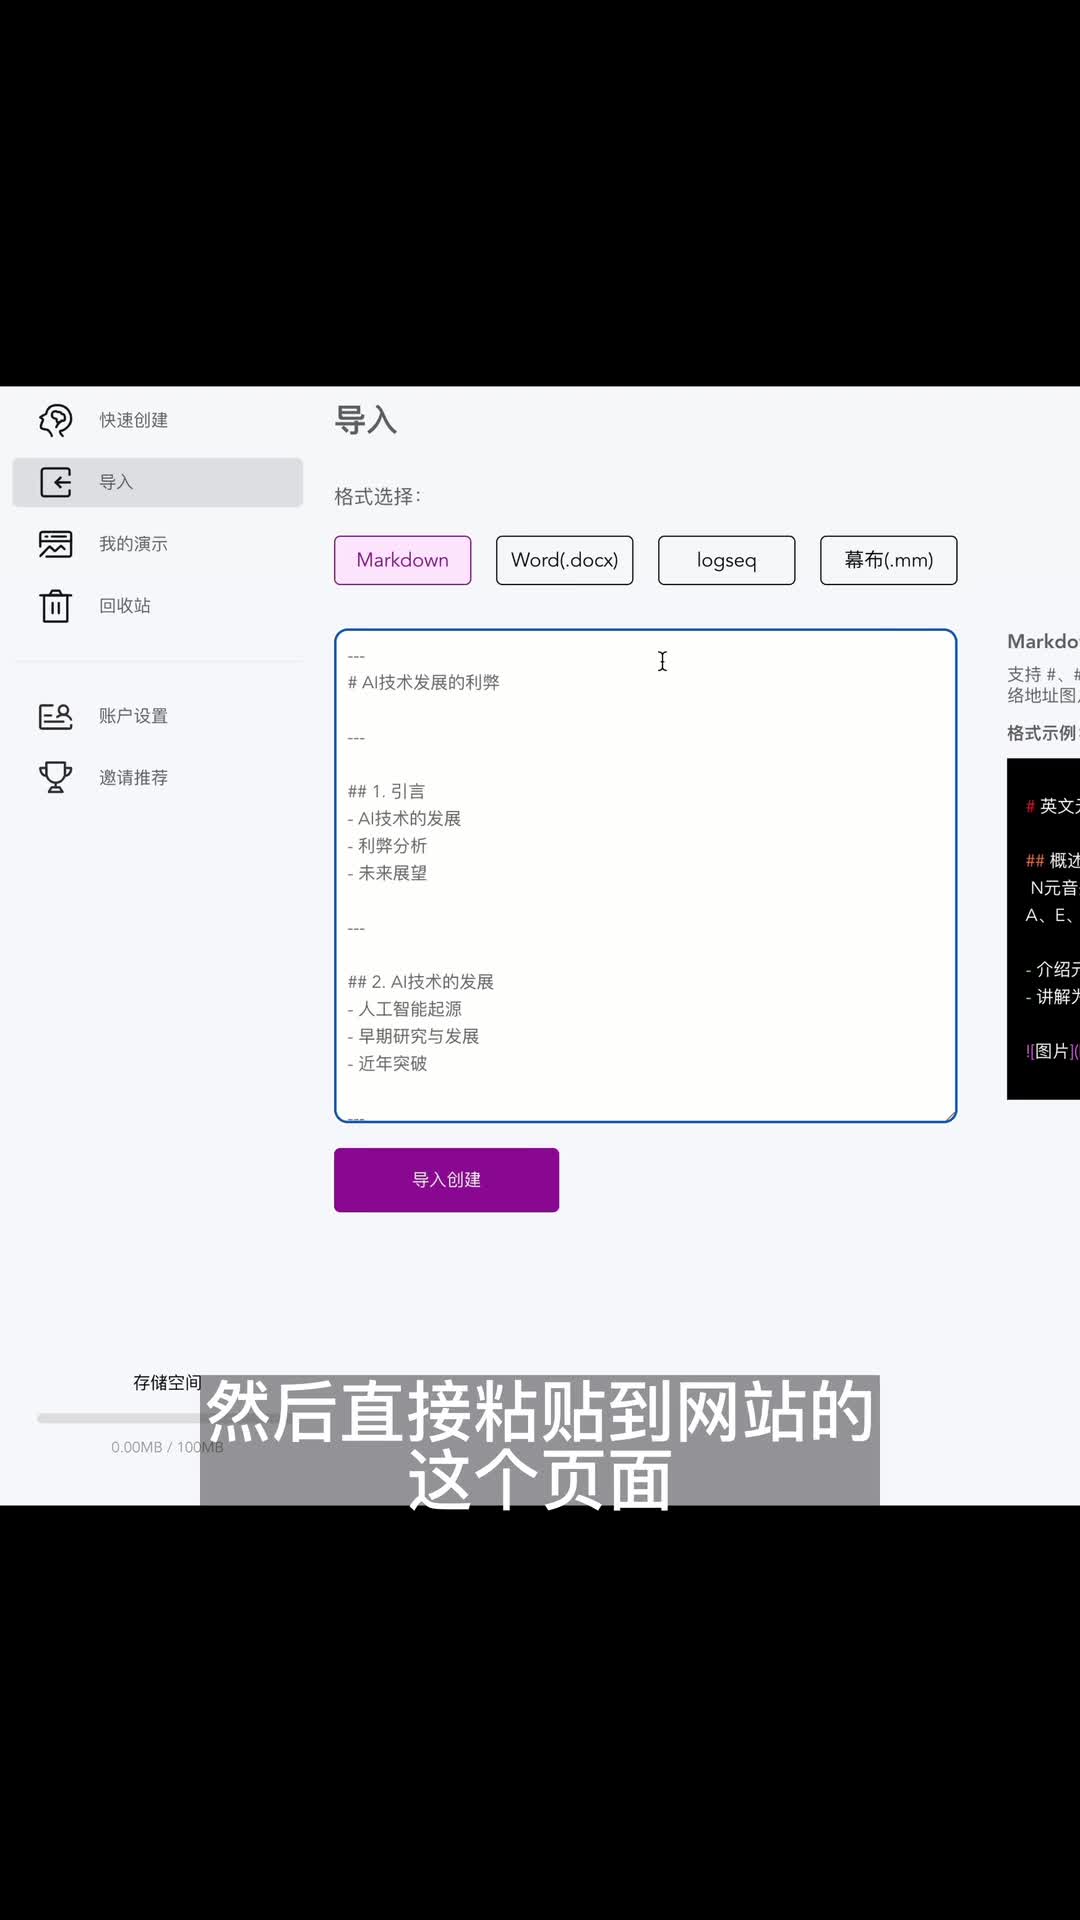Open 邀请推荐 label in sidebar
Viewport: 1080px width, 1920px height.
133,778
